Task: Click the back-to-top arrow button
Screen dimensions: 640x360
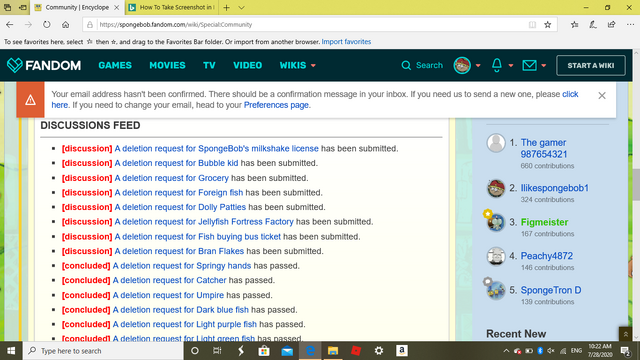Action: [625, 334]
